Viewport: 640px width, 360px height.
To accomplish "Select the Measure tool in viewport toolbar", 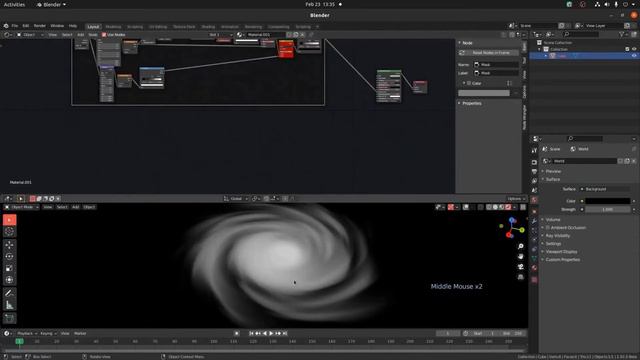I will coord(10,305).
